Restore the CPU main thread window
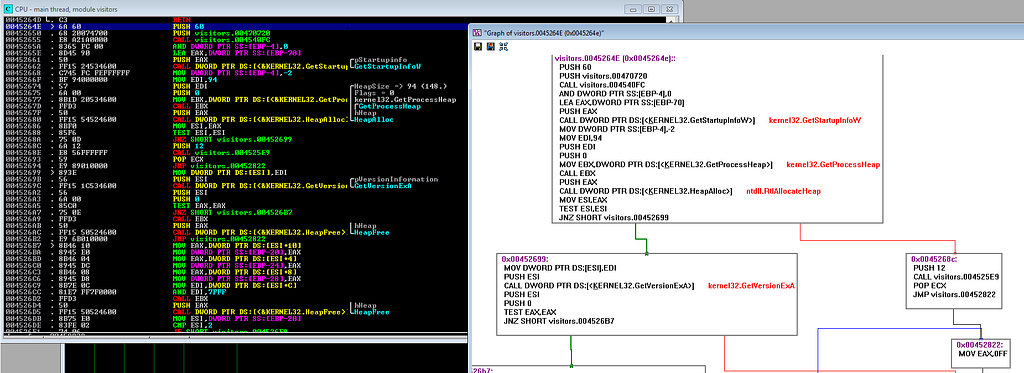This screenshot has height=373, width=1024. (651, 9)
